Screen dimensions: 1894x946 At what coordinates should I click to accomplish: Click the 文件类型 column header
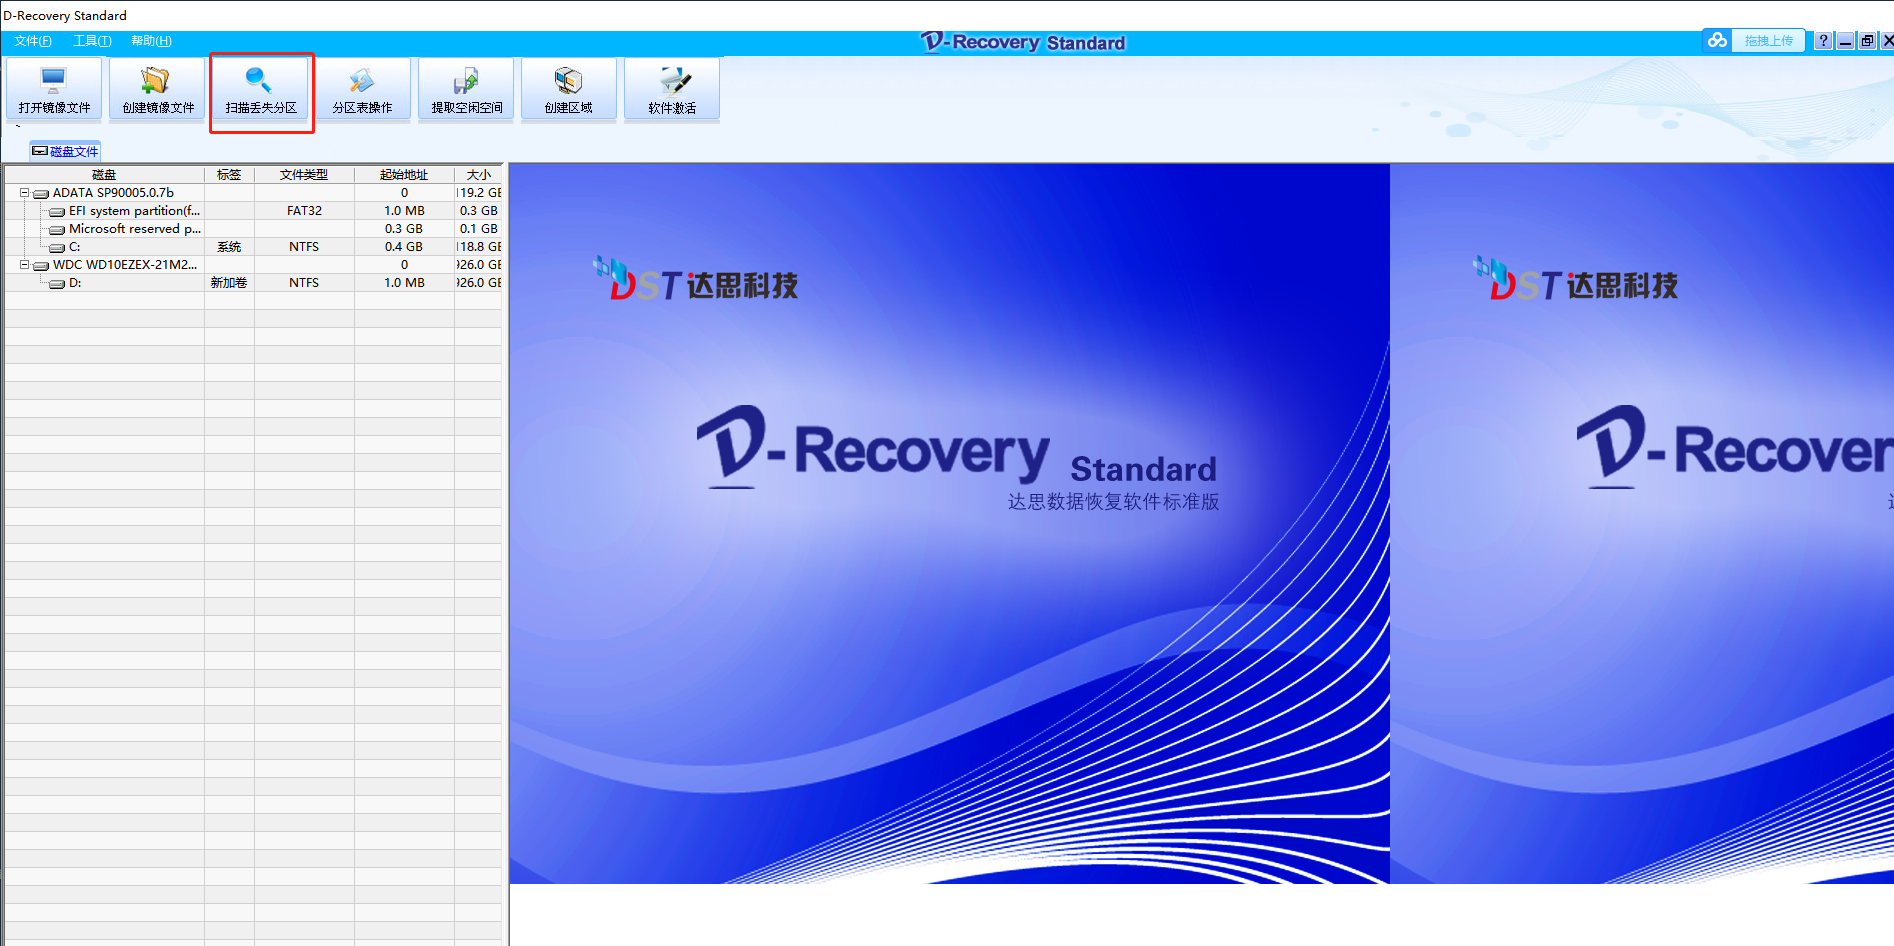point(304,175)
